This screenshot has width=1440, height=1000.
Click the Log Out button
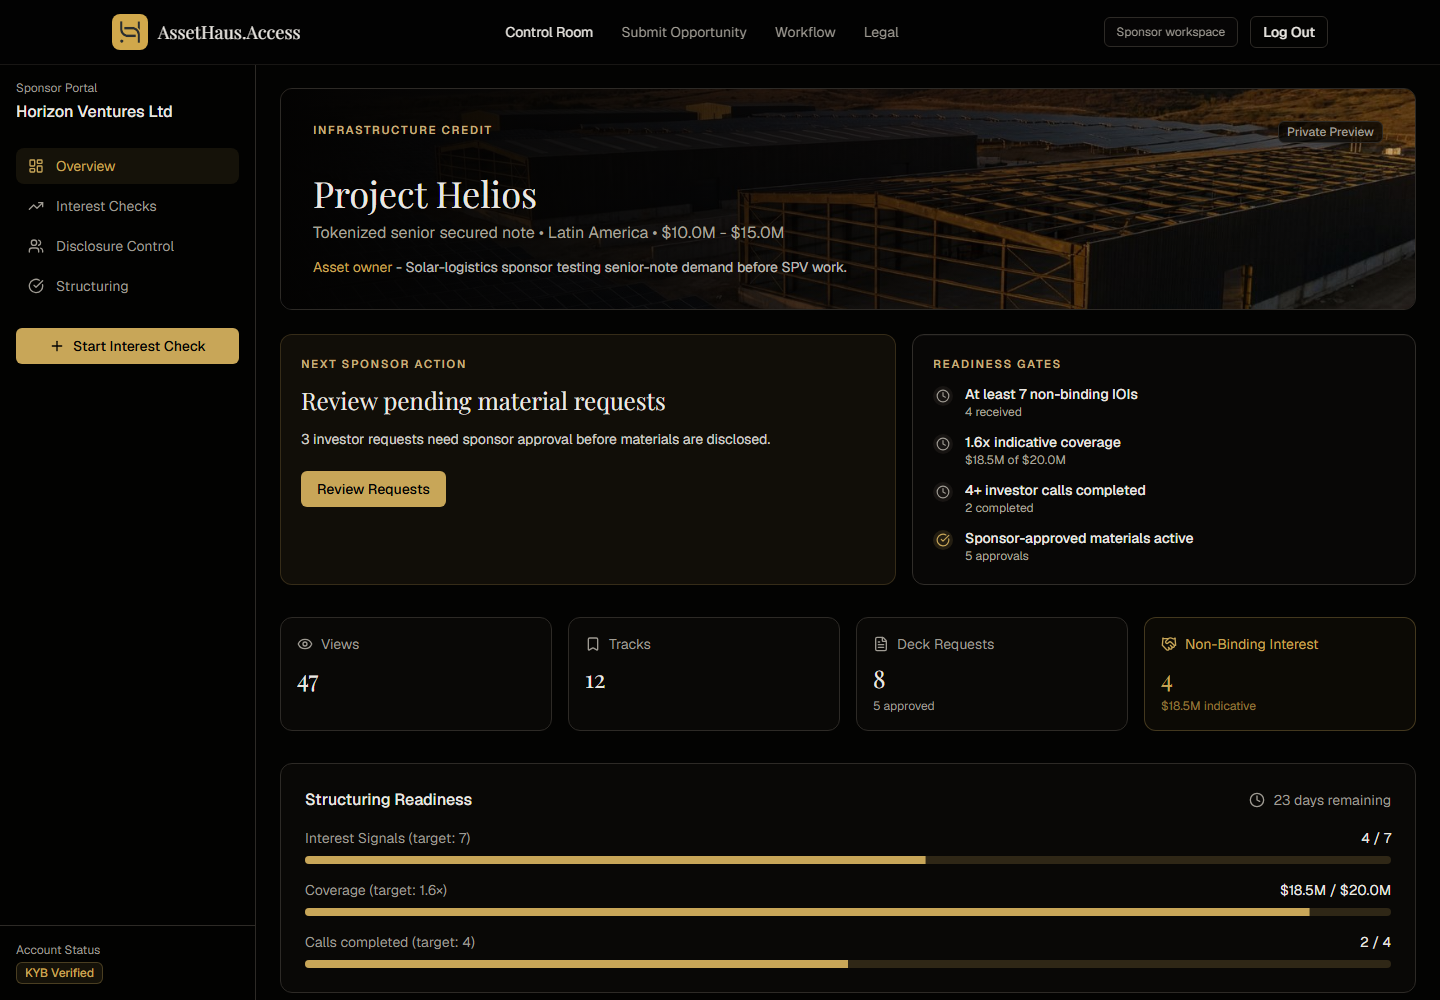[x=1289, y=32]
